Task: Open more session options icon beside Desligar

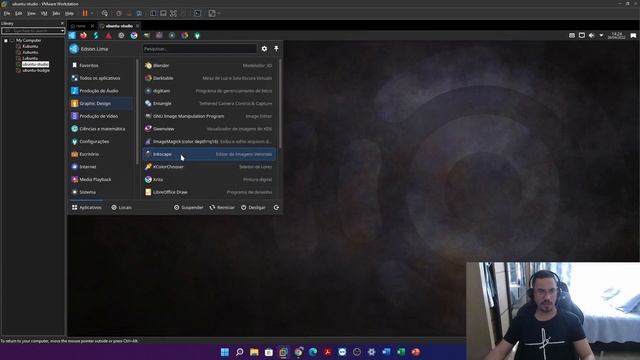Action: click(276, 207)
